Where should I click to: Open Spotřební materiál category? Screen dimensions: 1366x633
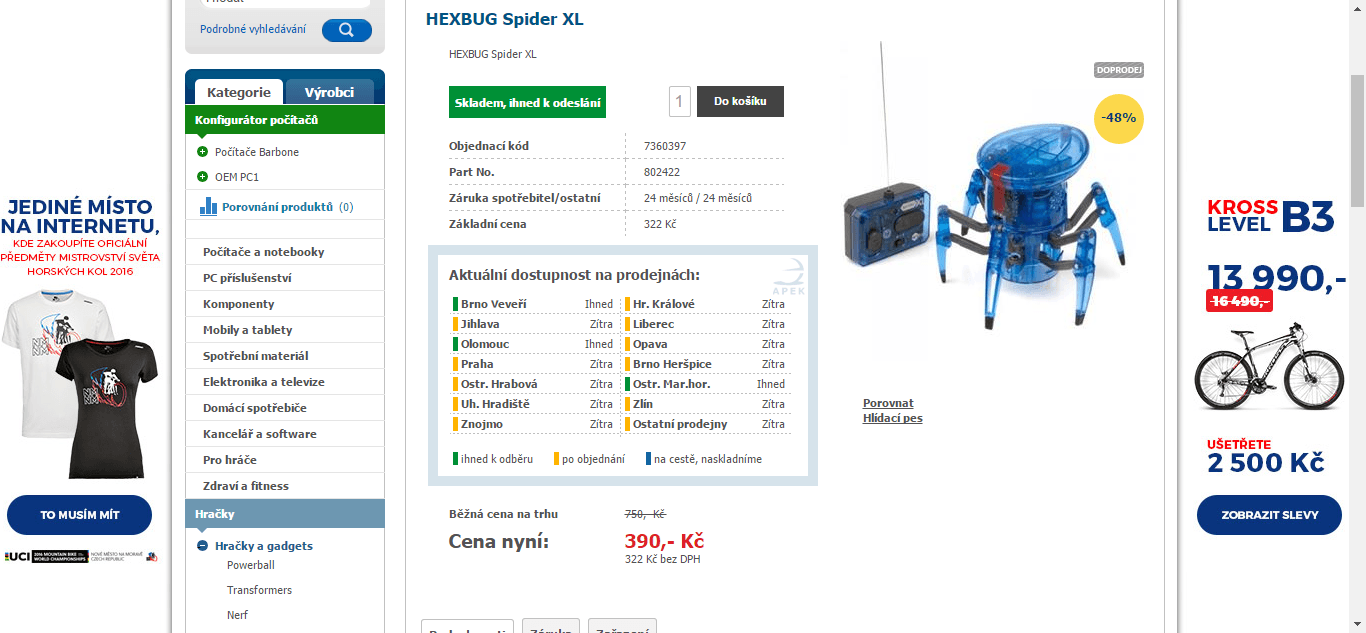pyautogui.click(x=285, y=356)
